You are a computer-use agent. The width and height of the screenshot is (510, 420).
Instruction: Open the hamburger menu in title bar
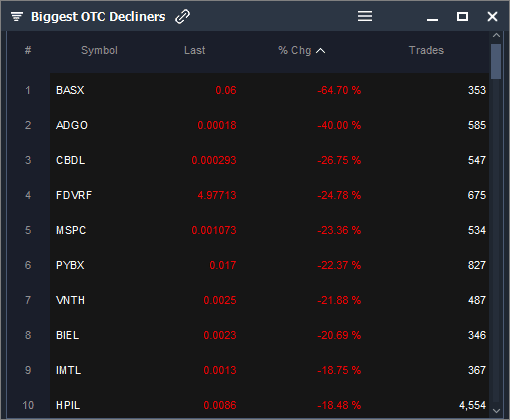(x=365, y=16)
